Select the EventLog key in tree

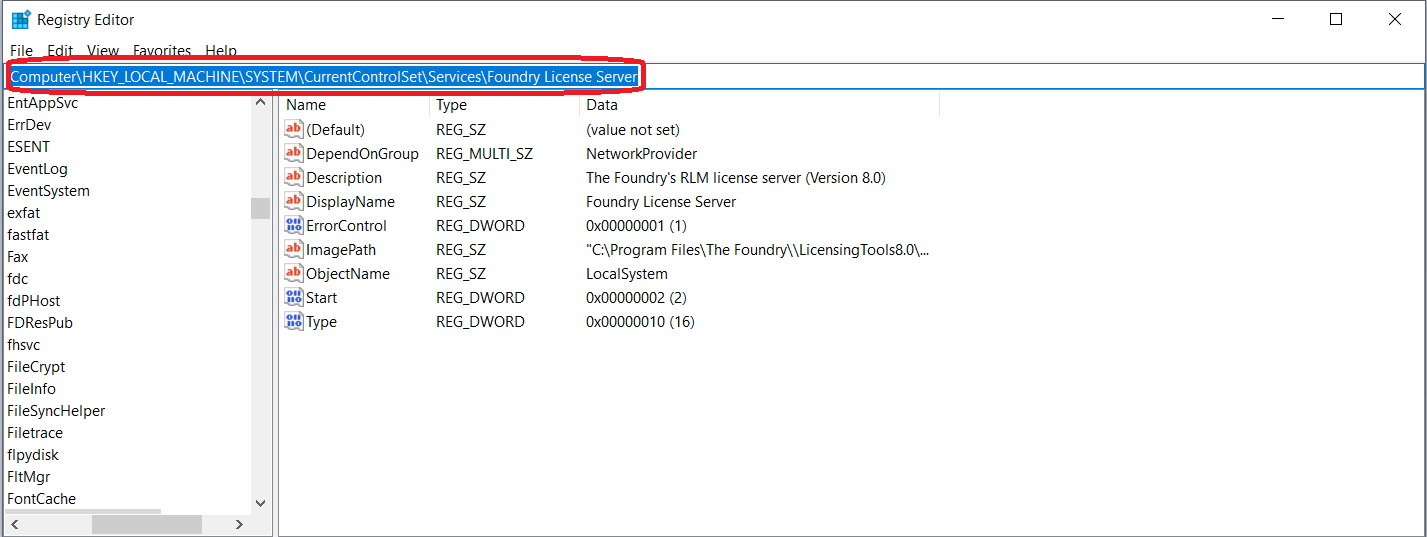(37, 169)
